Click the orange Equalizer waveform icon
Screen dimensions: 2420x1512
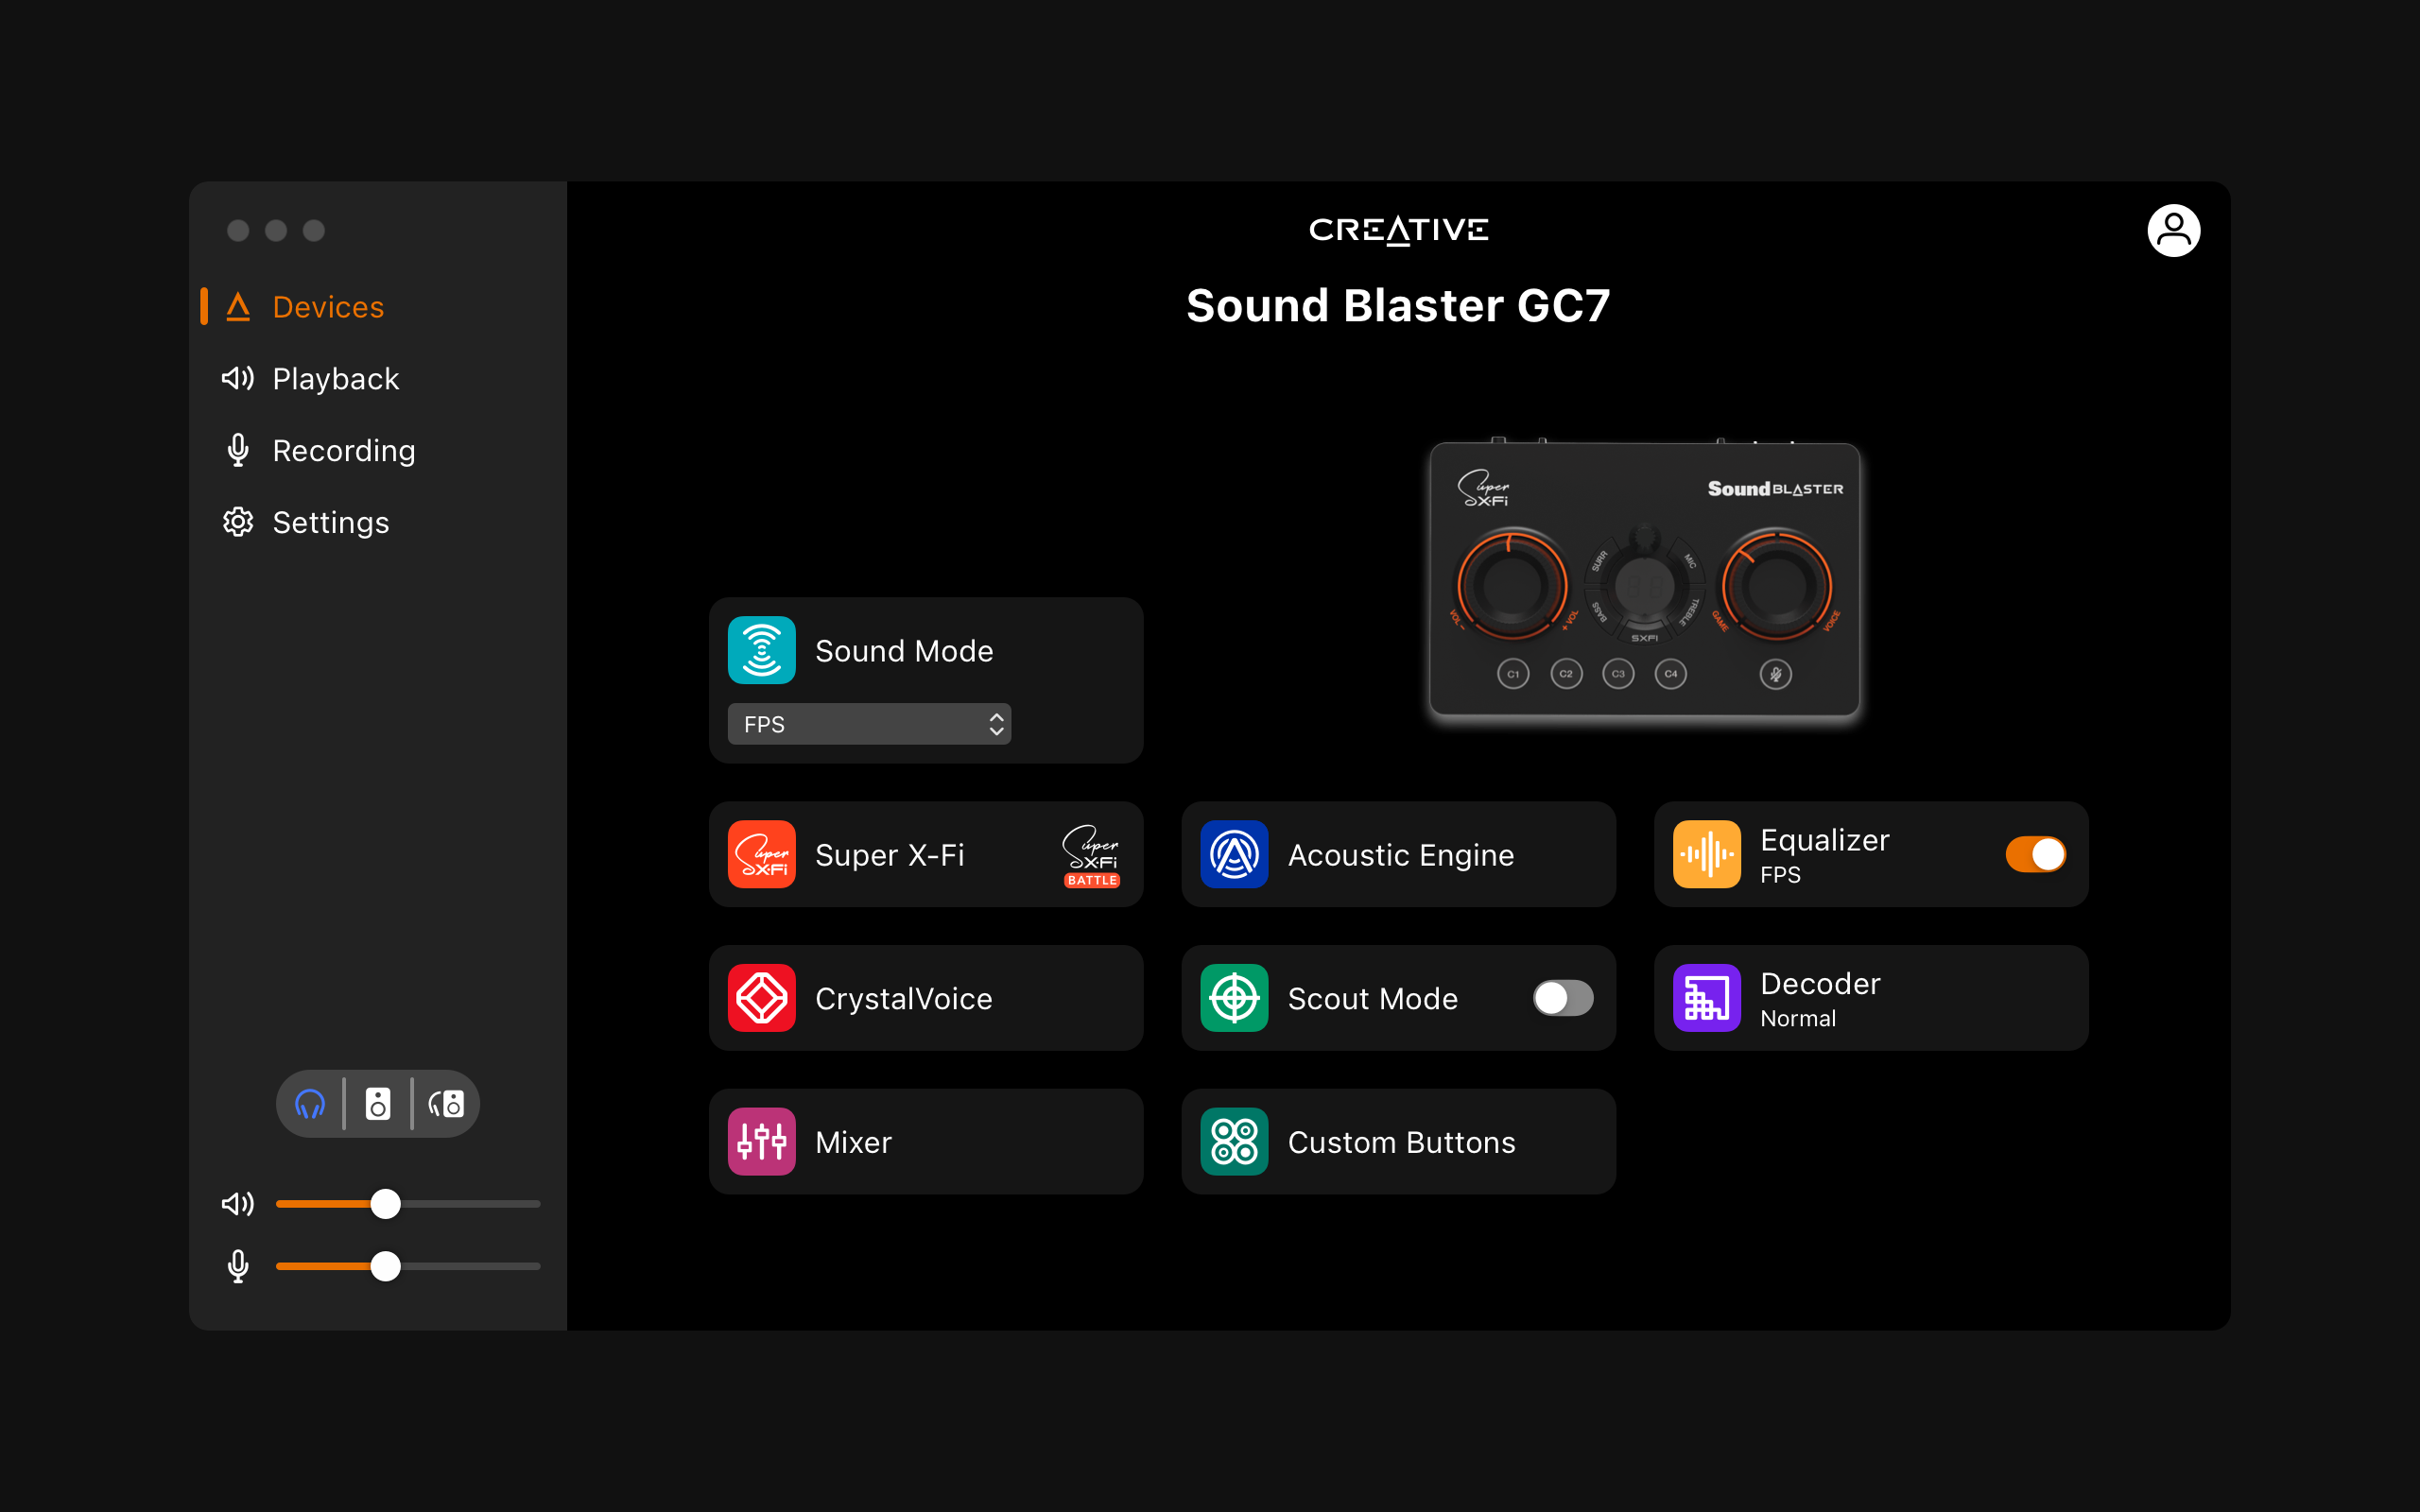[x=1706, y=854]
